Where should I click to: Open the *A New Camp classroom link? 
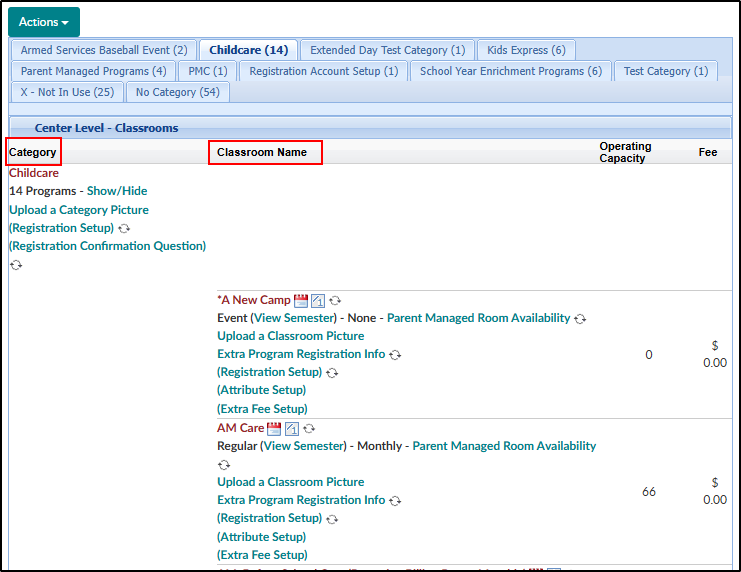pos(254,300)
